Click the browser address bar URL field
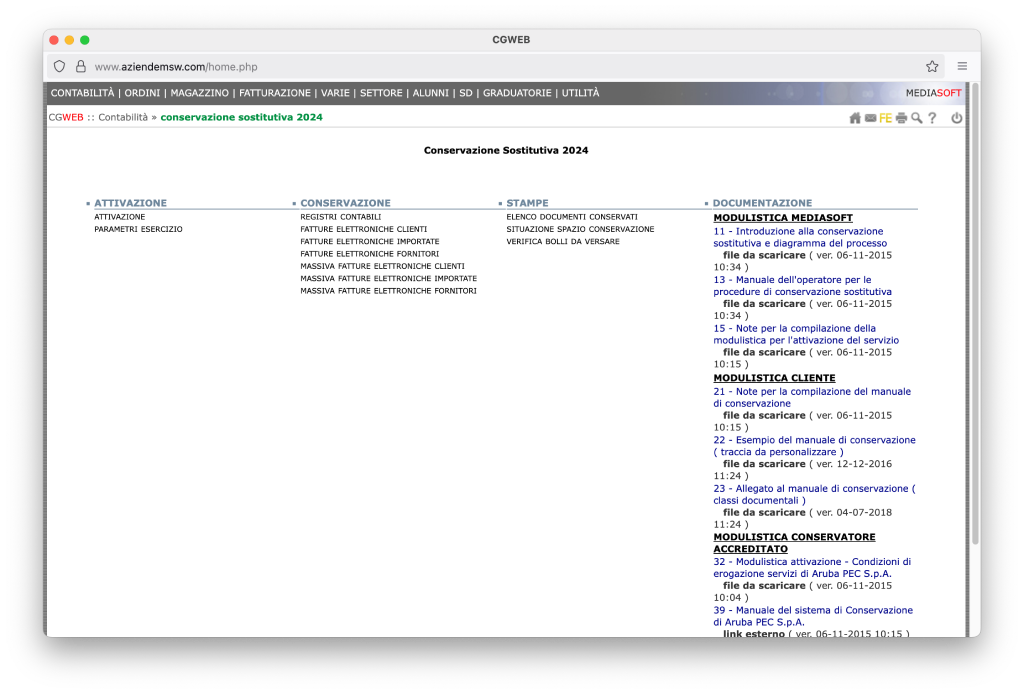Viewport: 1024px width, 694px height. (x=500, y=66)
